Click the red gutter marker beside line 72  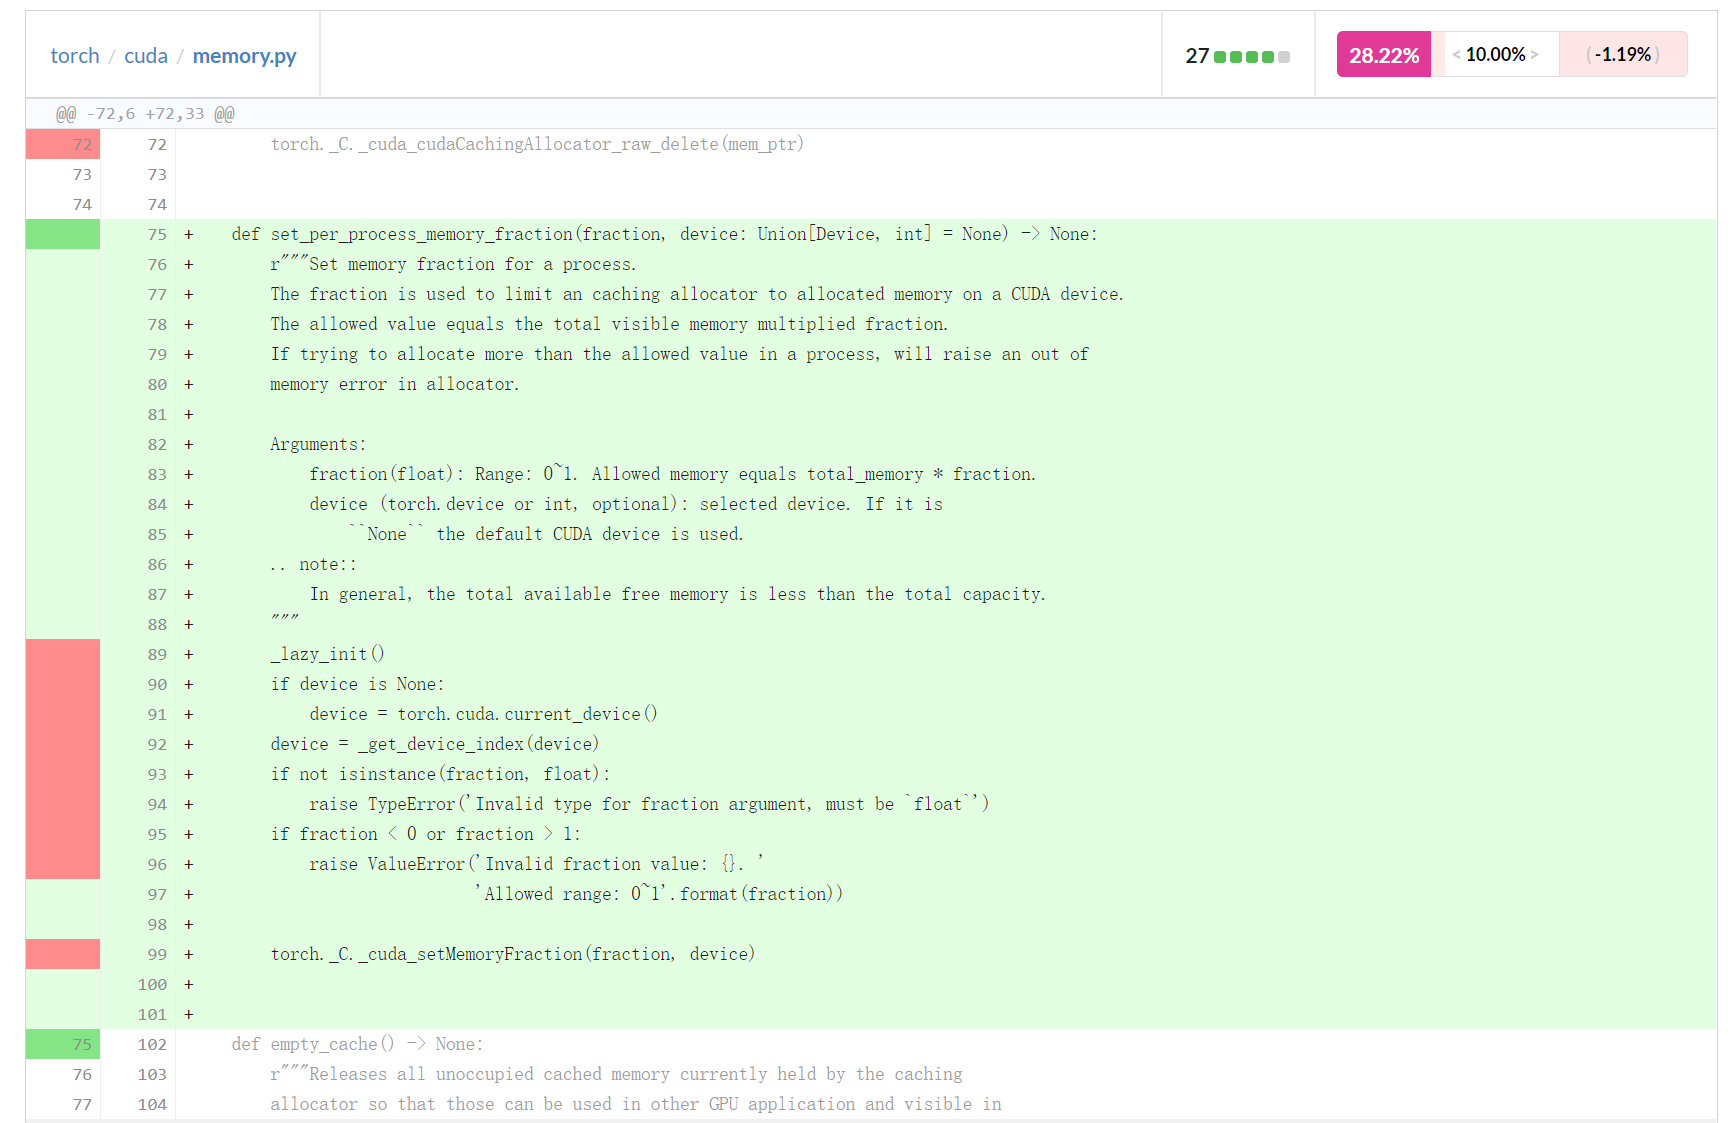(x=62, y=144)
